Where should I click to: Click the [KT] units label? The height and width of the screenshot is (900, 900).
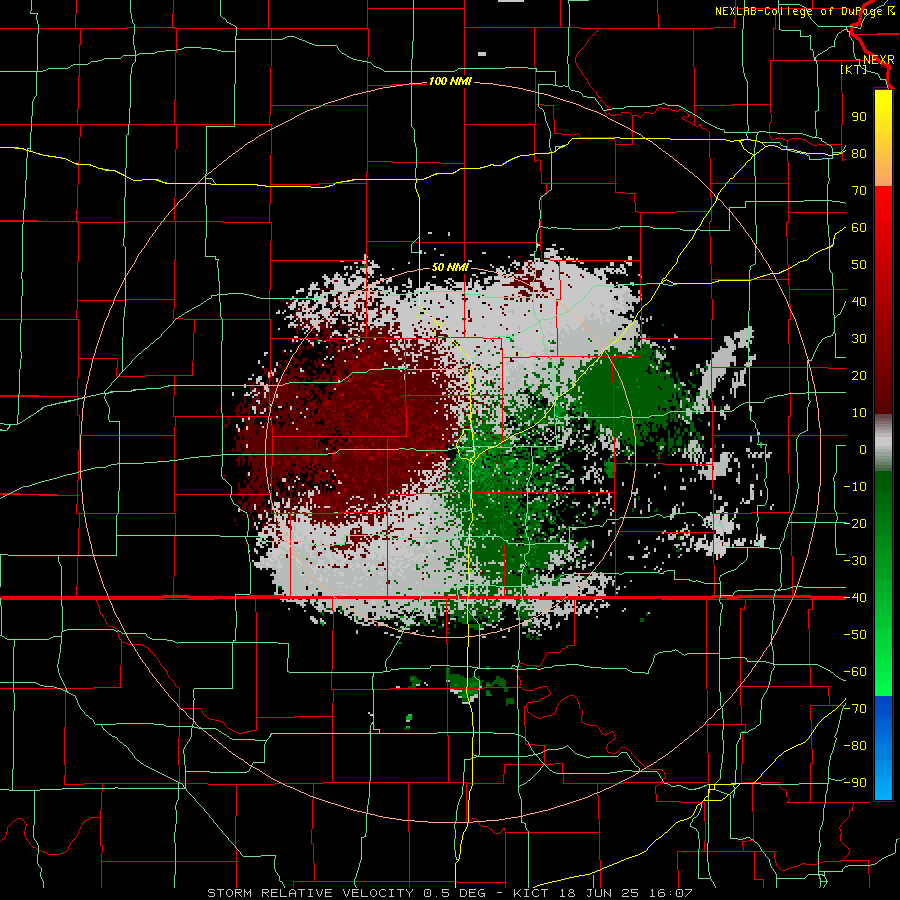pos(854,69)
